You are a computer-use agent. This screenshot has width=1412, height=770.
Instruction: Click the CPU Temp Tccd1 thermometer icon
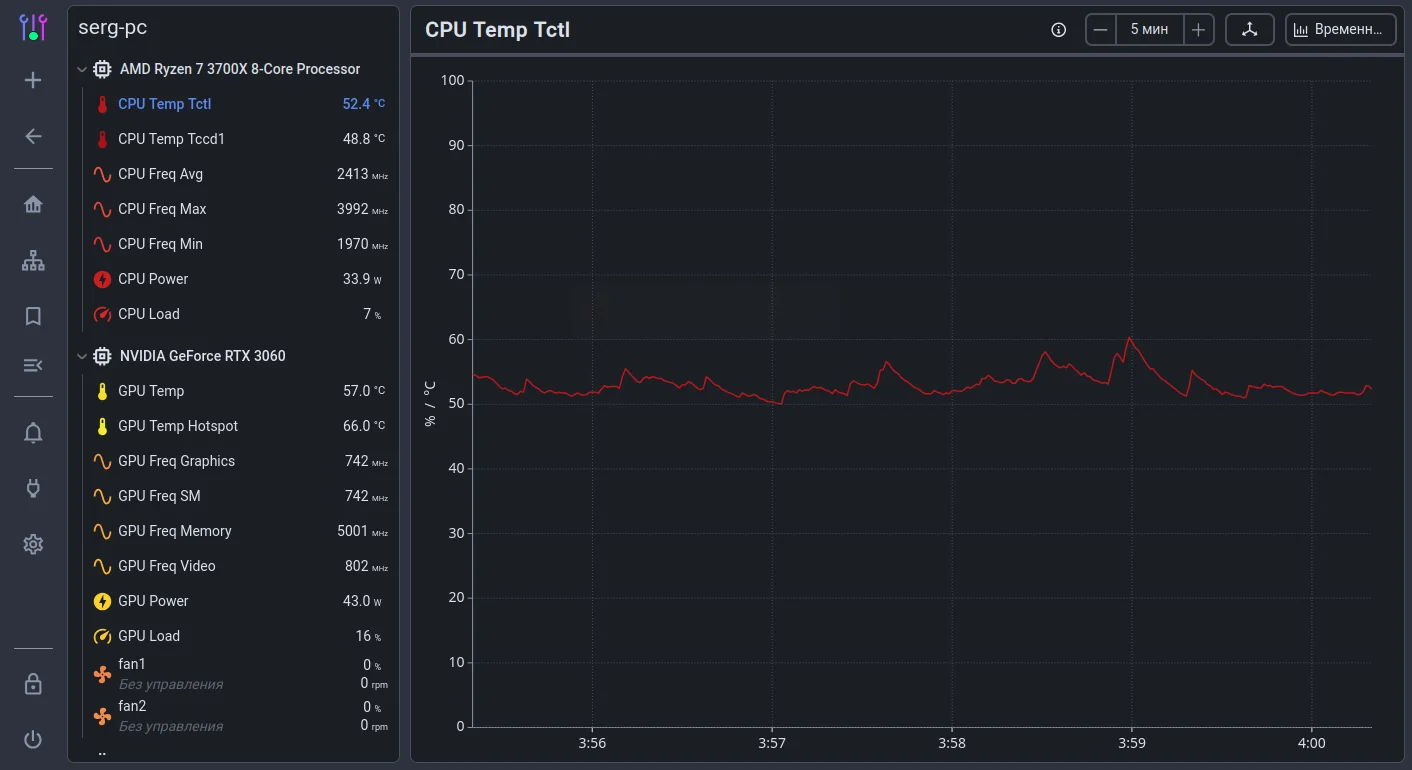click(x=102, y=139)
